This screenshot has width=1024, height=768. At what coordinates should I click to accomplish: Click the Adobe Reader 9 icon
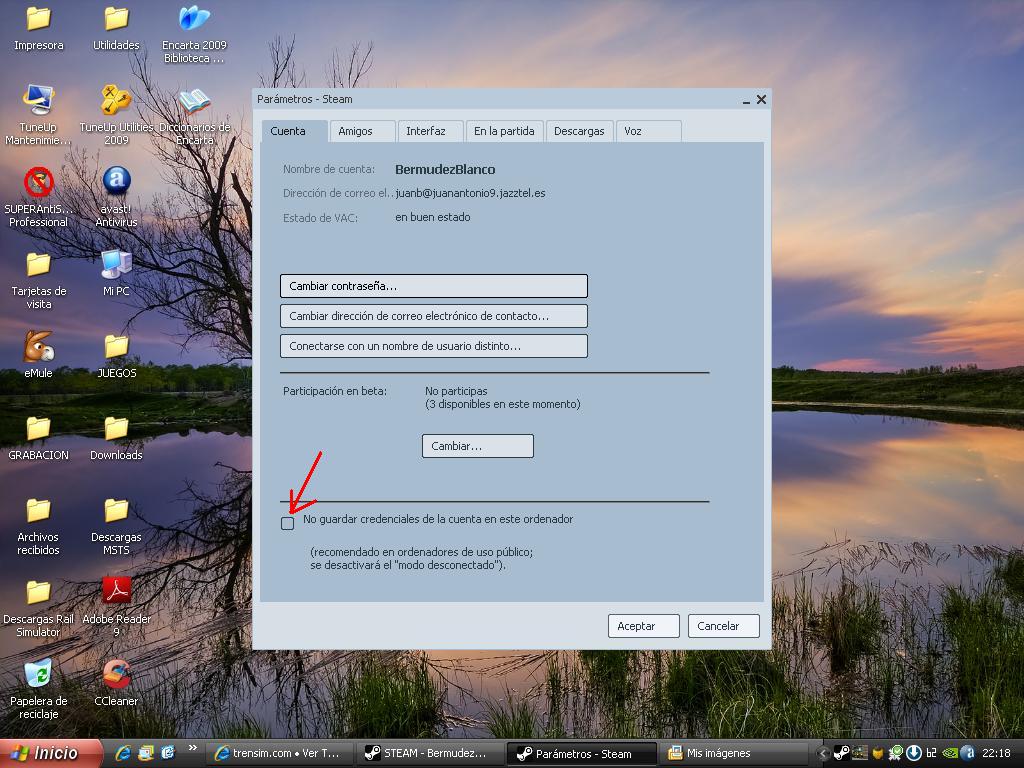tap(116, 593)
